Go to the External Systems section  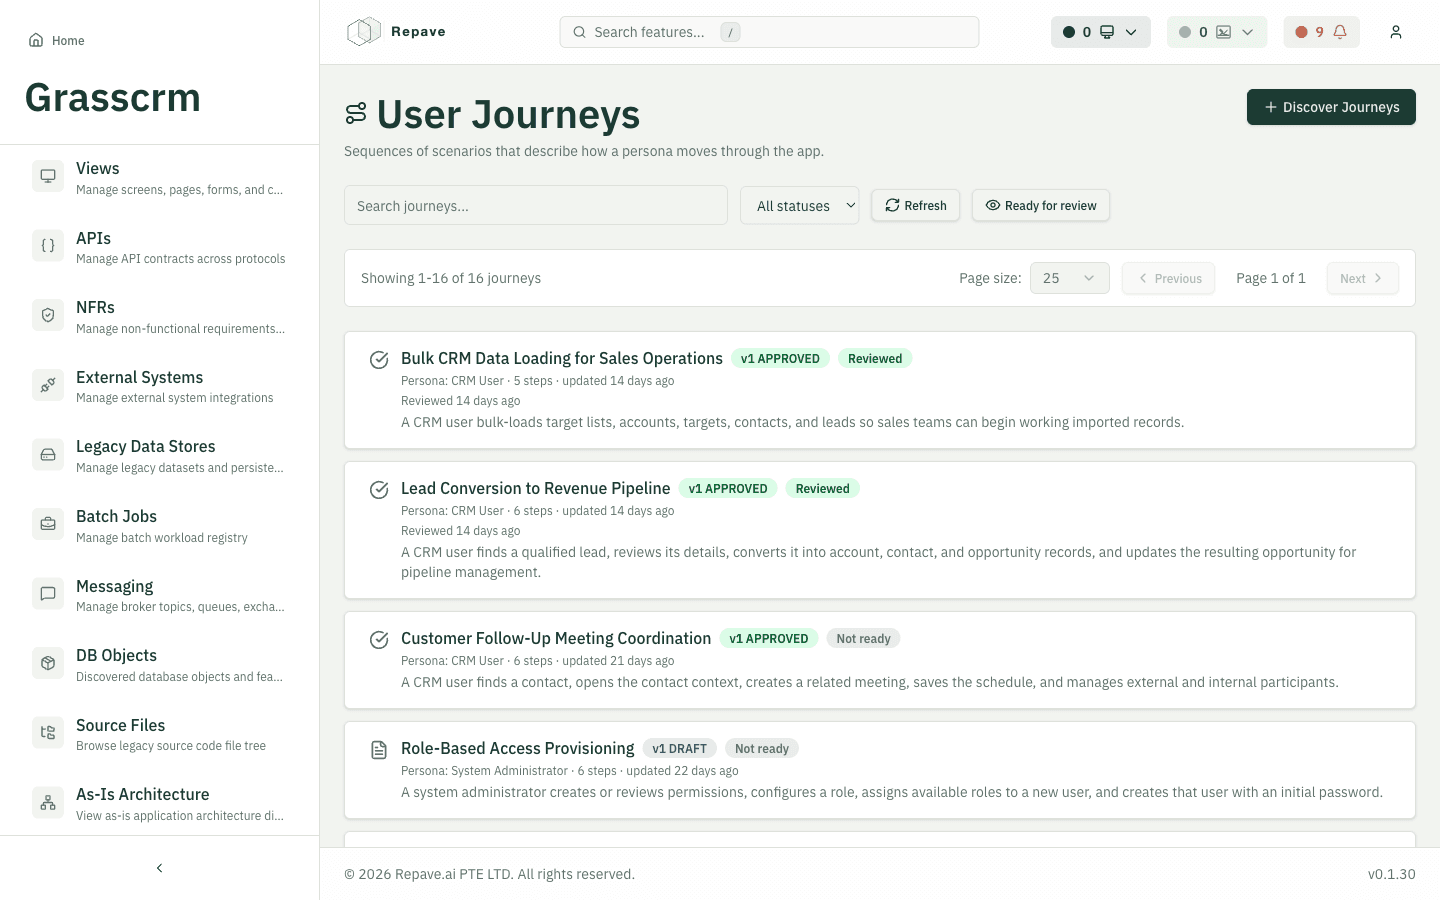coord(160,385)
